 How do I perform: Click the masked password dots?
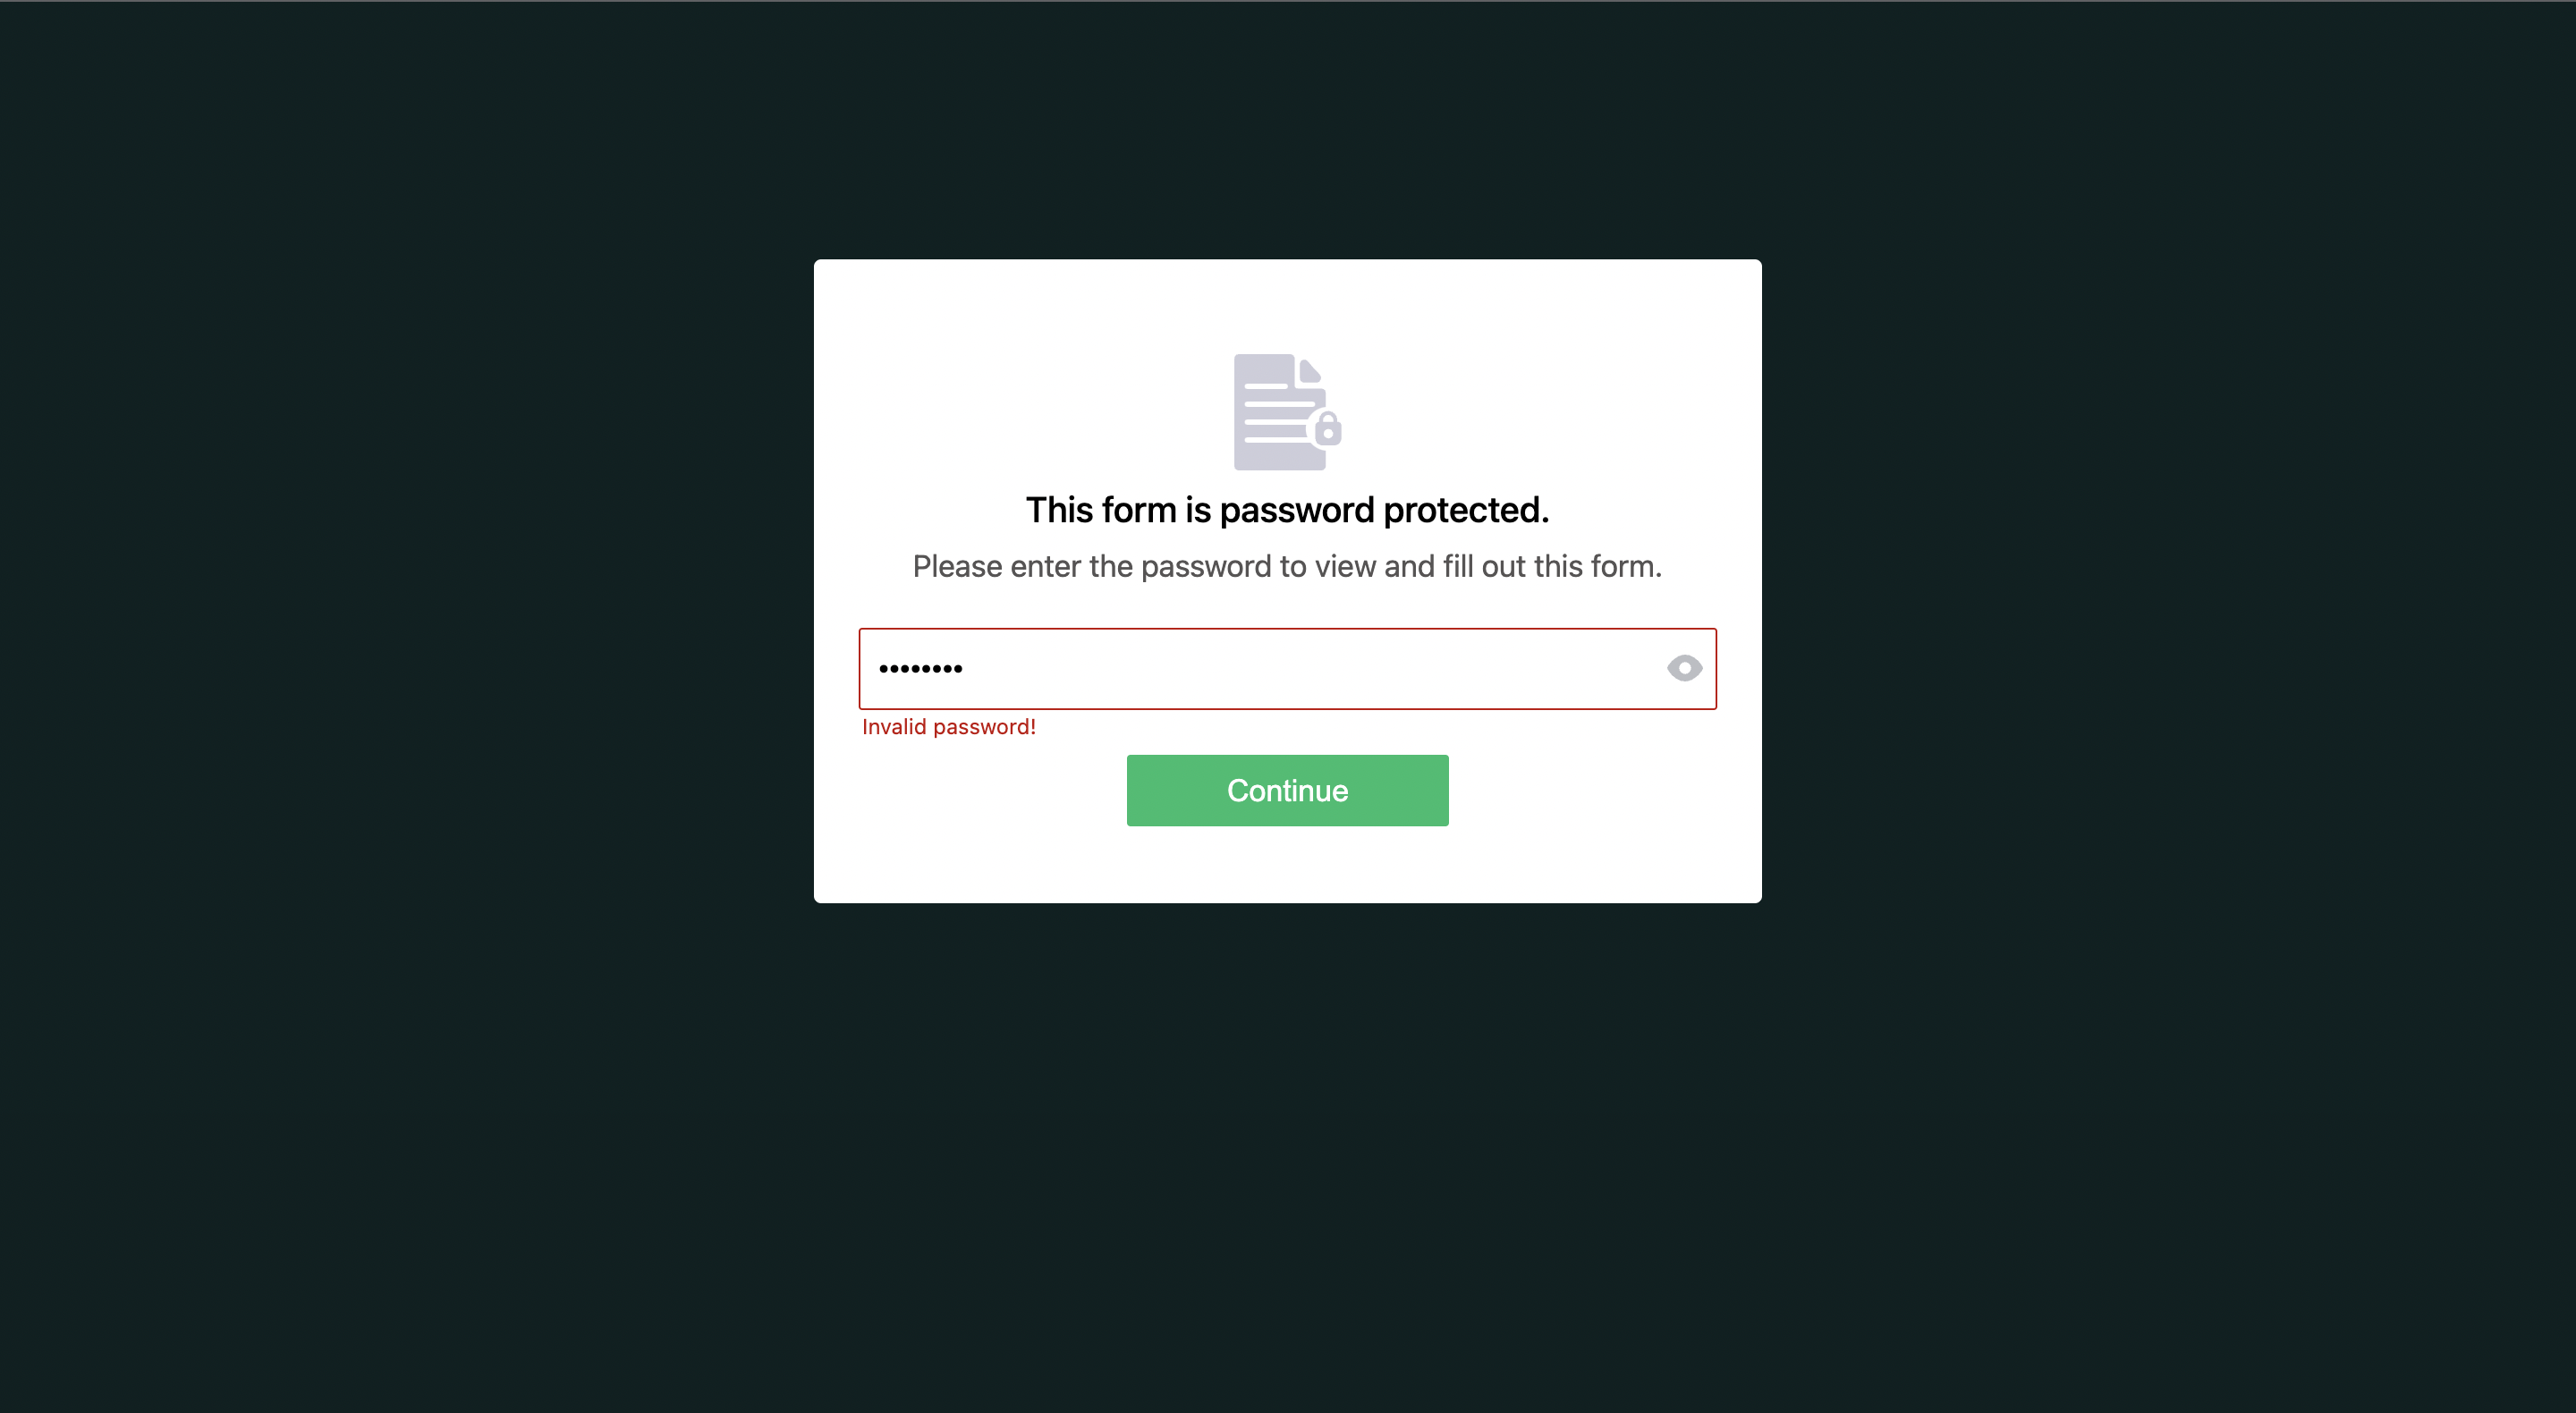(x=920, y=669)
